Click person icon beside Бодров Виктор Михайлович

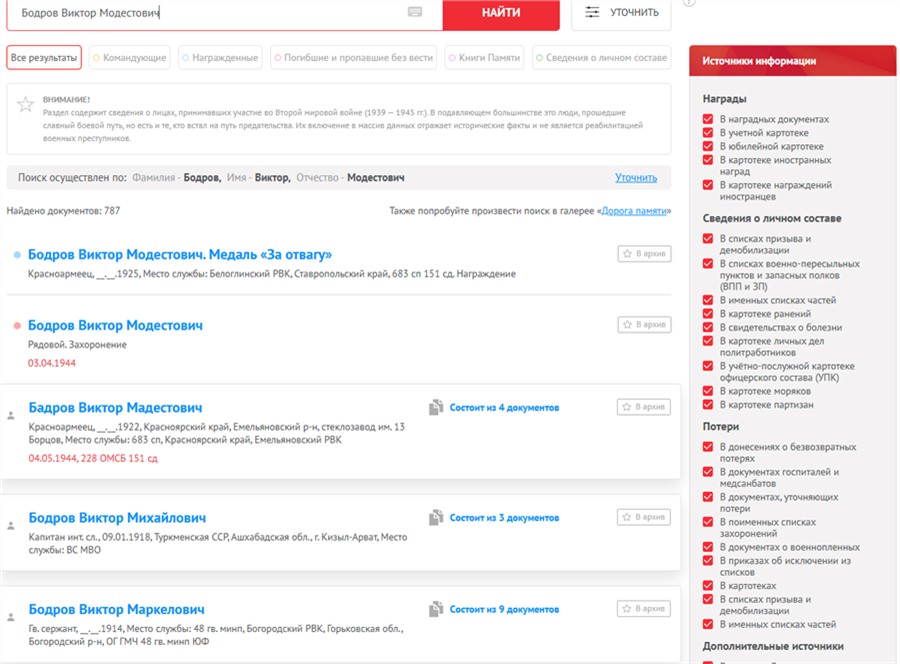pyautogui.click(x=10, y=525)
